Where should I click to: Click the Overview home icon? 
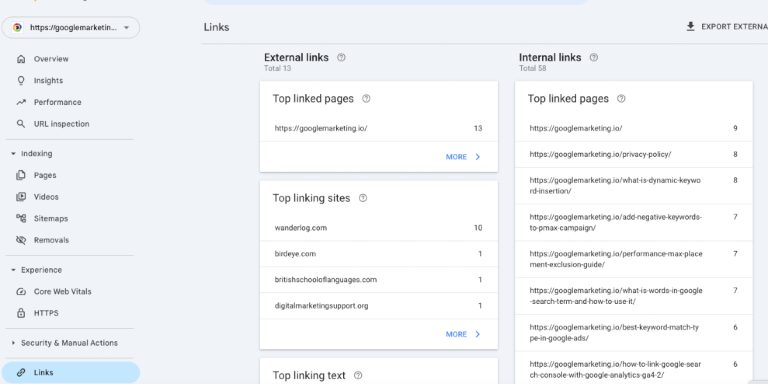coord(21,59)
